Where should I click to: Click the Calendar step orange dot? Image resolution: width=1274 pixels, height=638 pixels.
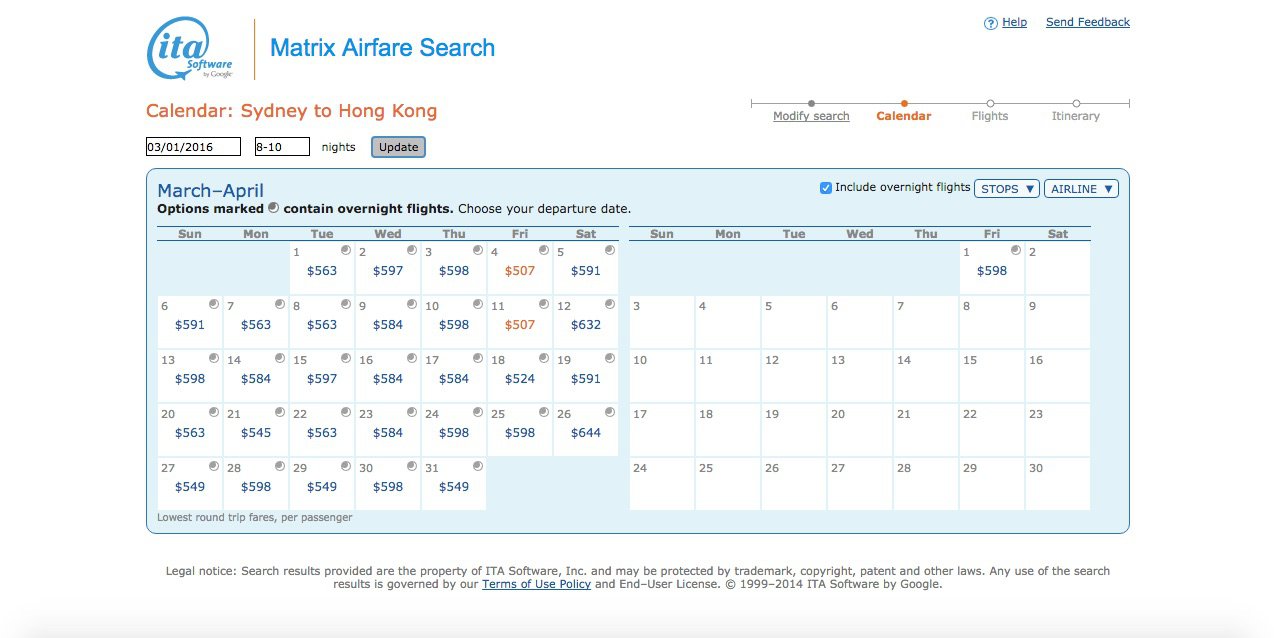pyautogui.click(x=904, y=103)
